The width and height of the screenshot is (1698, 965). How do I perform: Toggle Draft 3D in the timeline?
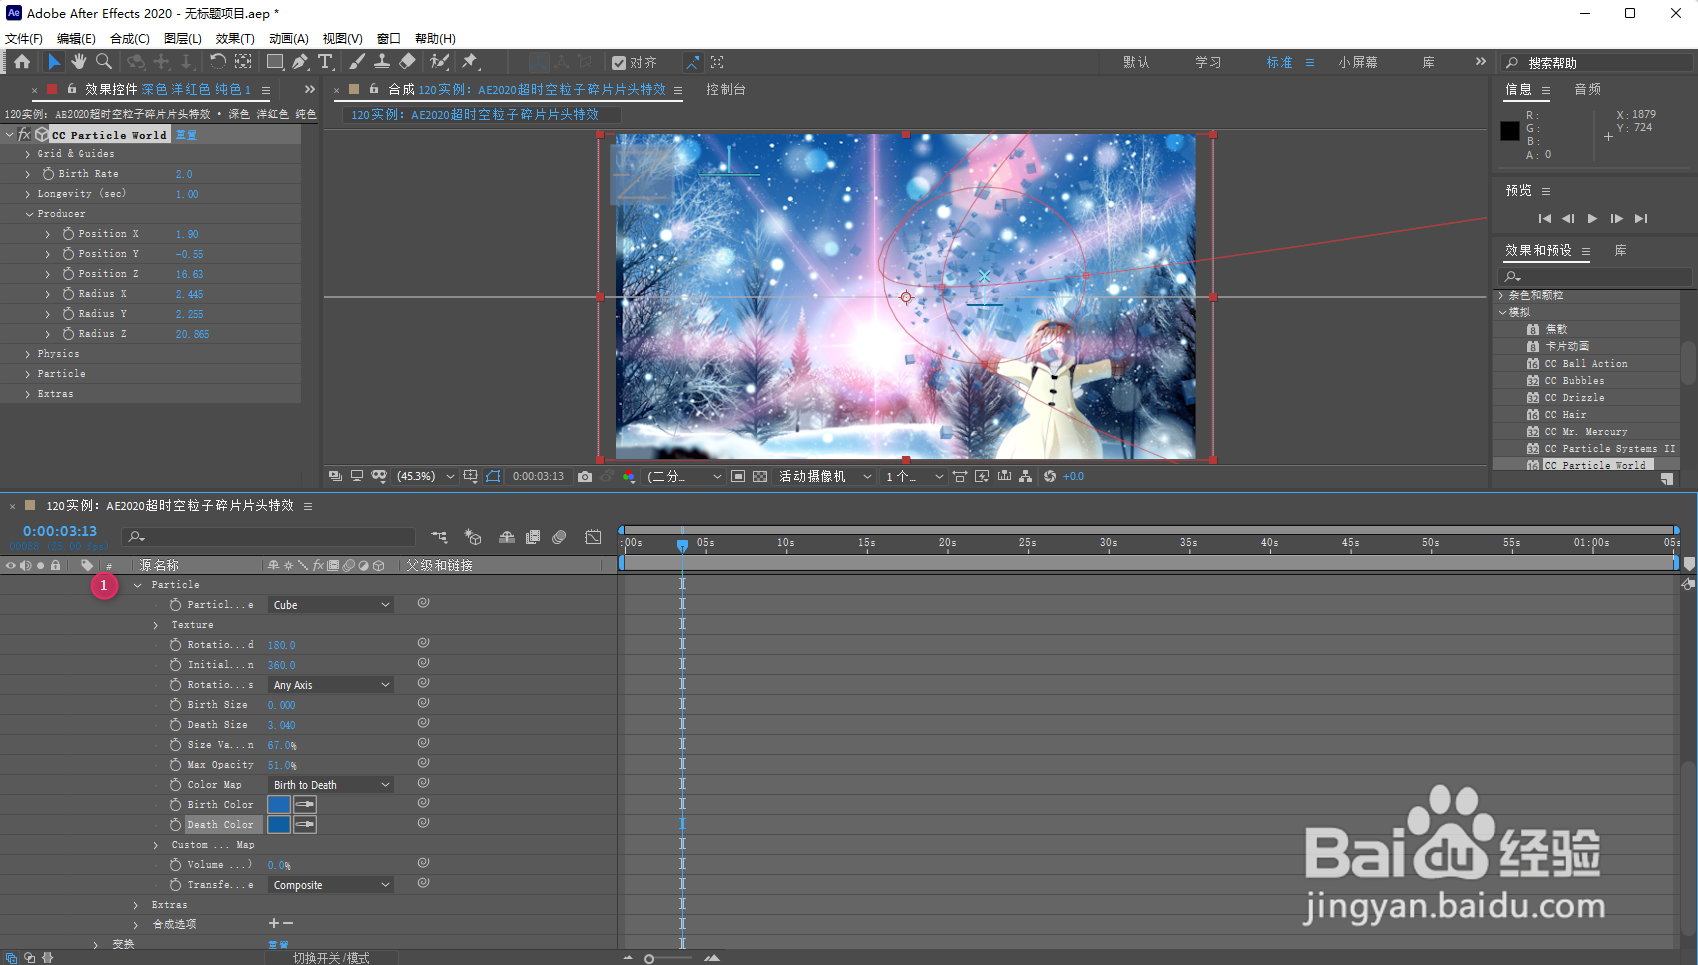click(x=473, y=537)
